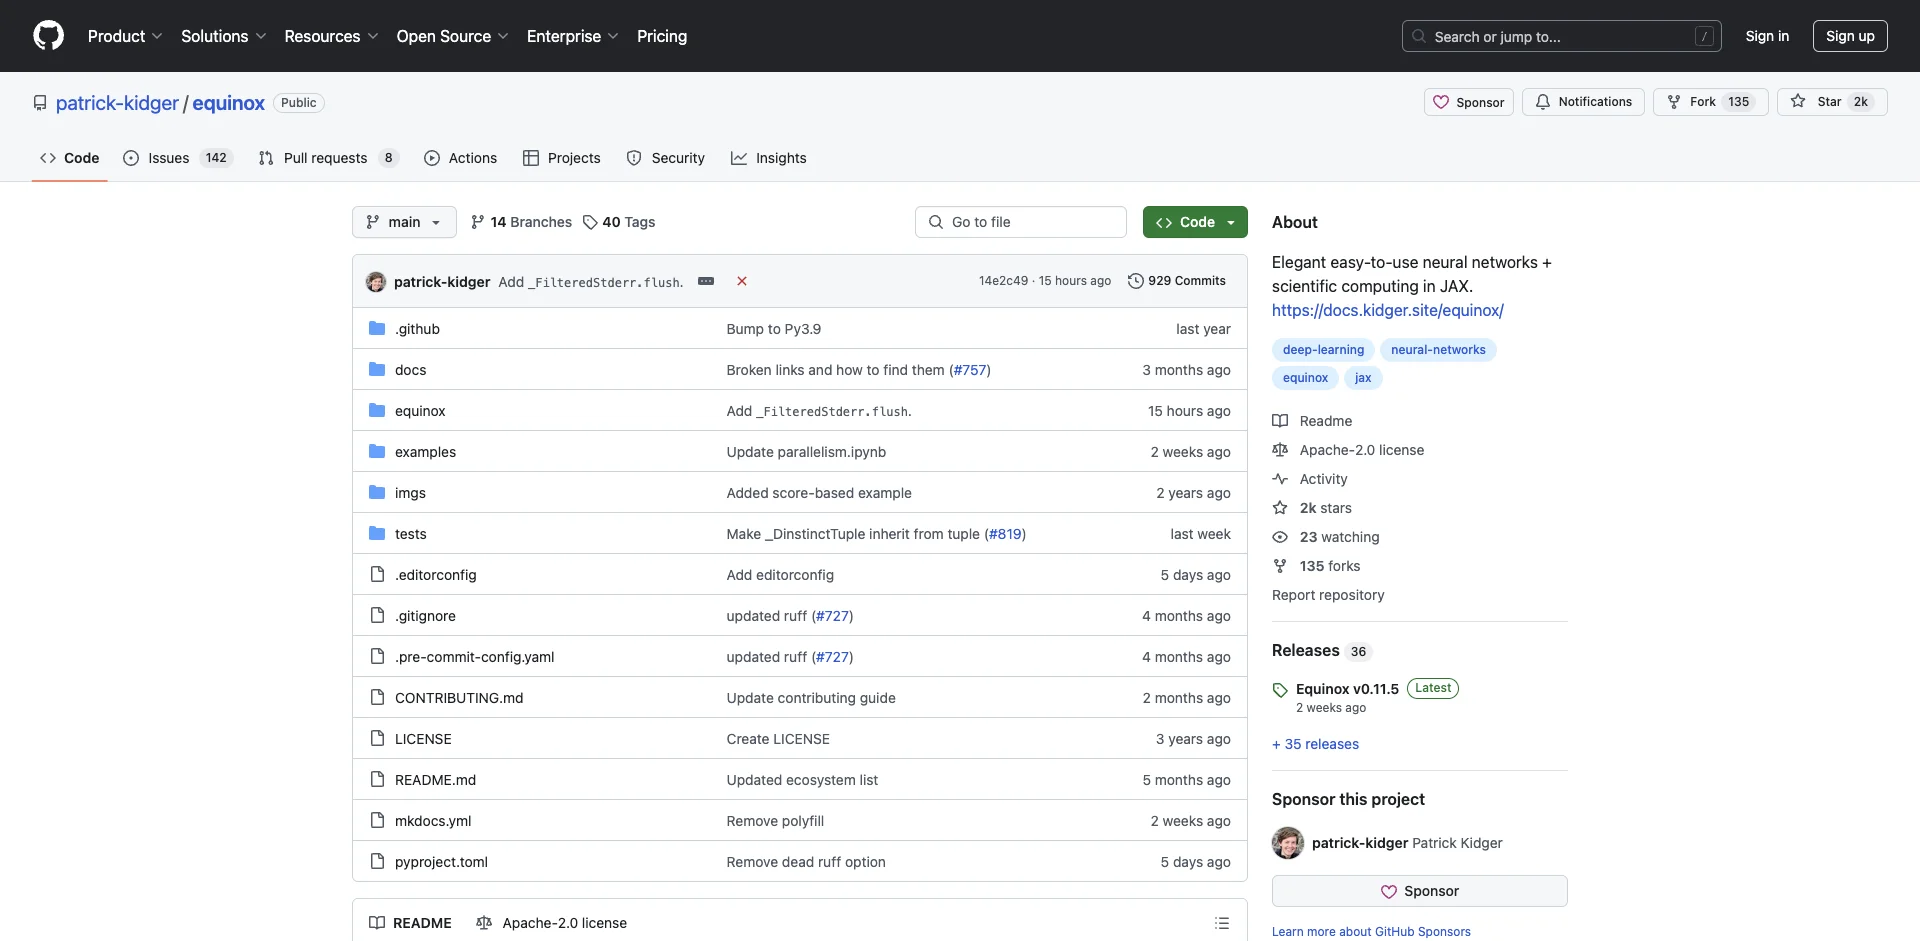The image size is (1920, 941).
Task: Click the Notifications button
Action: coord(1583,102)
